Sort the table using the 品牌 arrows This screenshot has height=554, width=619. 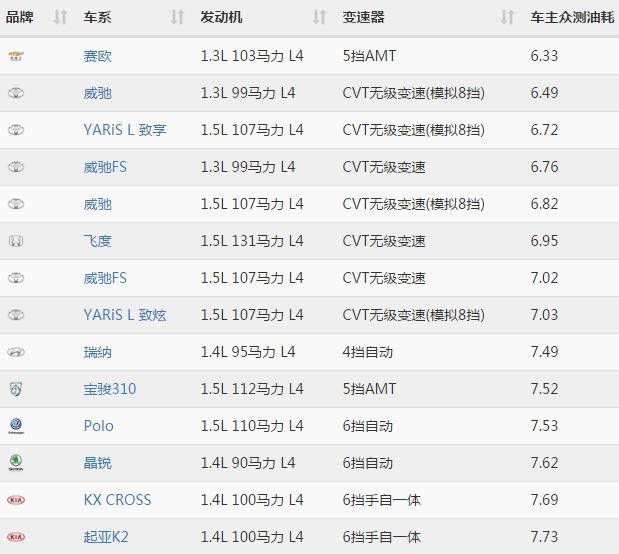(60, 18)
